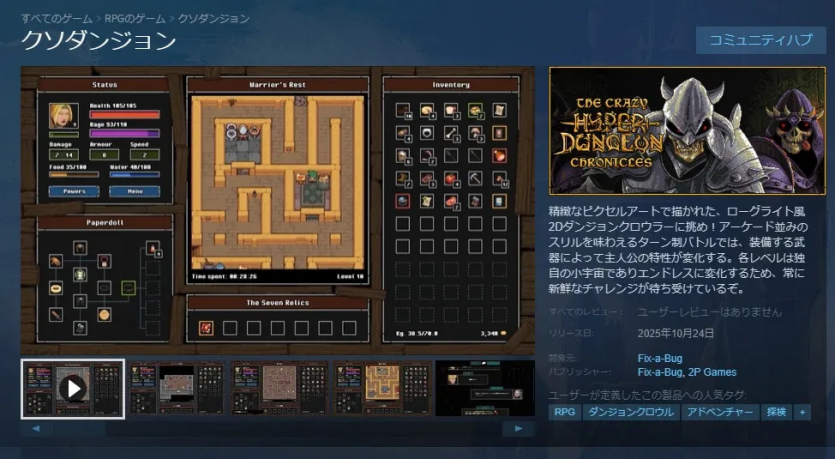Image resolution: width=835 pixels, height=459 pixels.
Task: View the fifth thumbnail with the dark dialogue scene
Action: (x=484, y=388)
